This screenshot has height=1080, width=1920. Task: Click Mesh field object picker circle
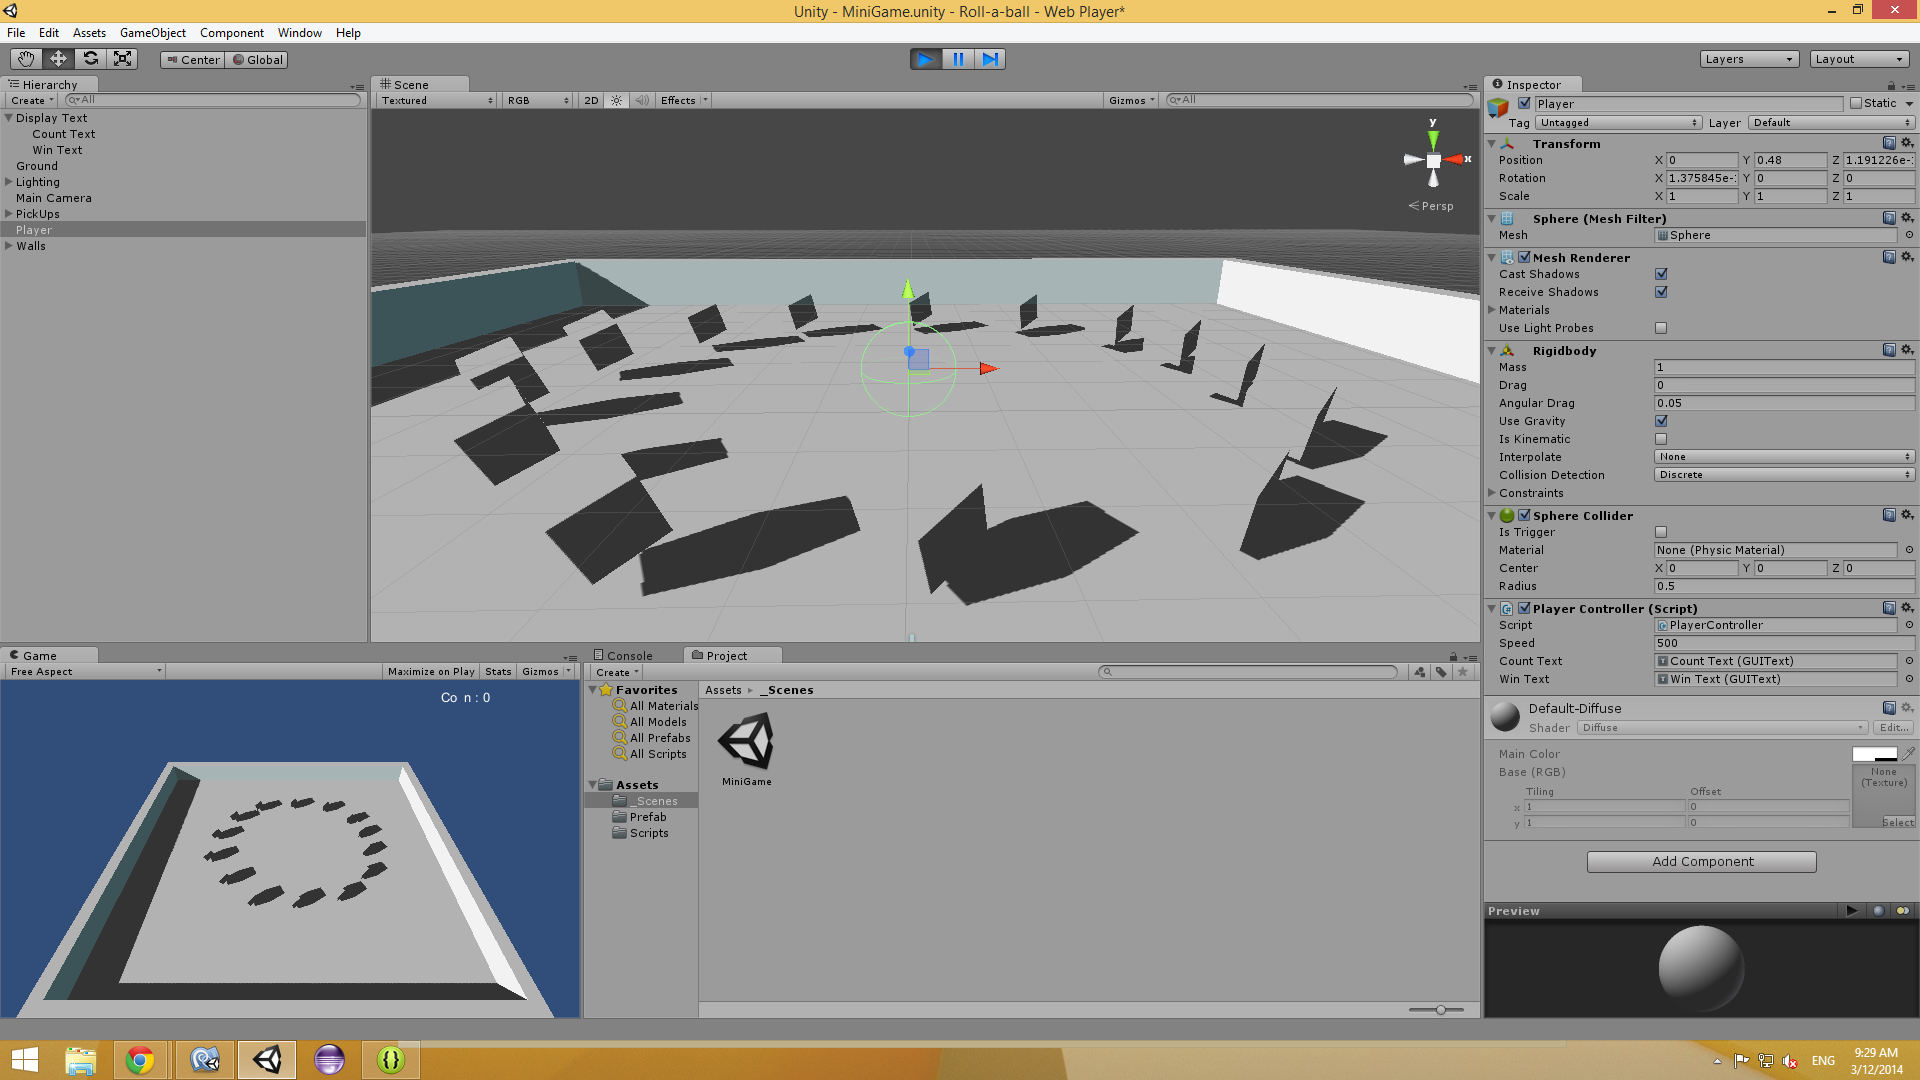(1909, 235)
